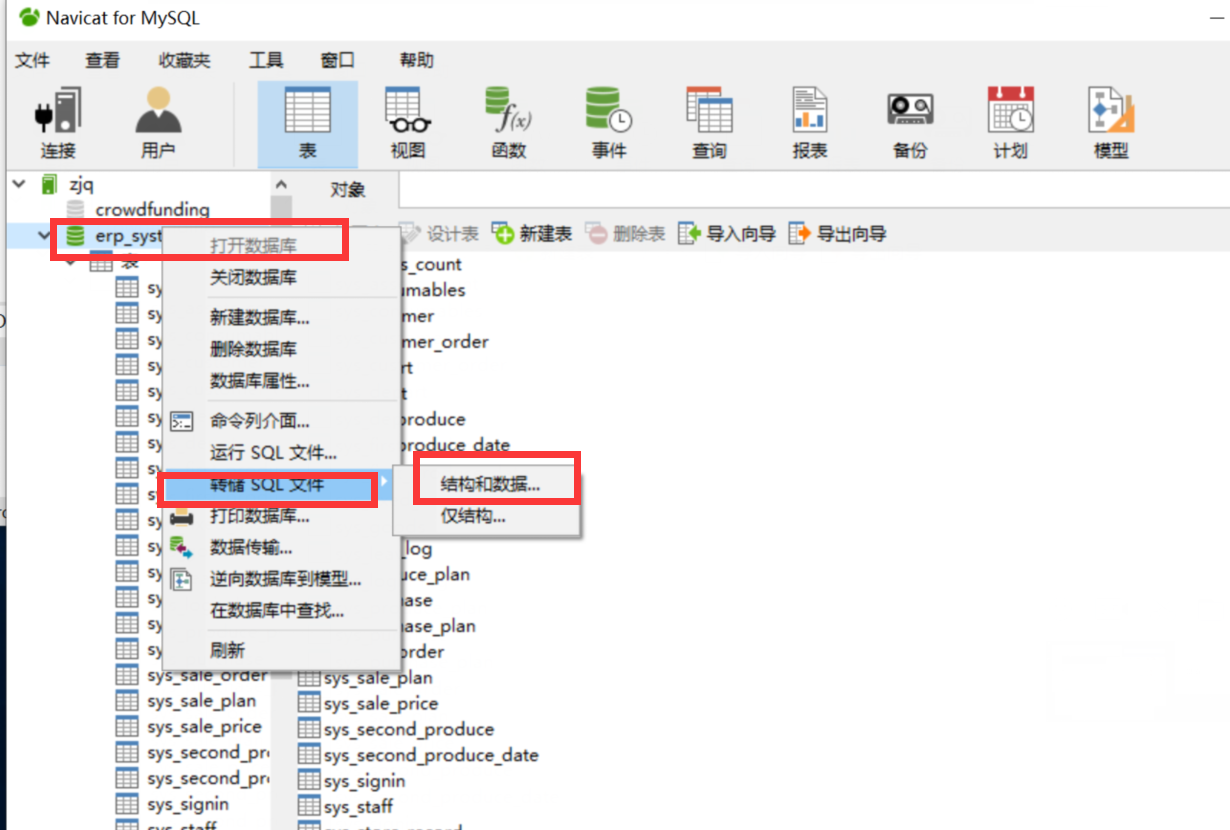Viewport: 1230px width, 830px height.
Task: Choose 数据库属性... in the context menu
Action: tap(281, 380)
